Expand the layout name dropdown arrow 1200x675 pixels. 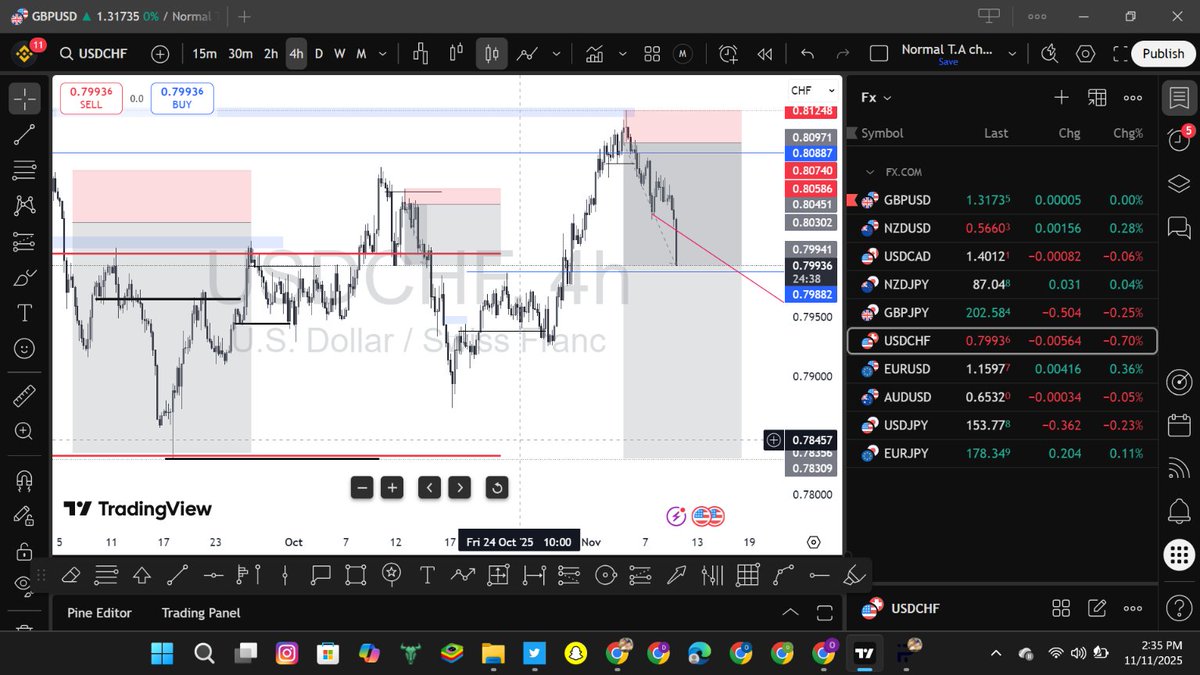click(x=1012, y=54)
